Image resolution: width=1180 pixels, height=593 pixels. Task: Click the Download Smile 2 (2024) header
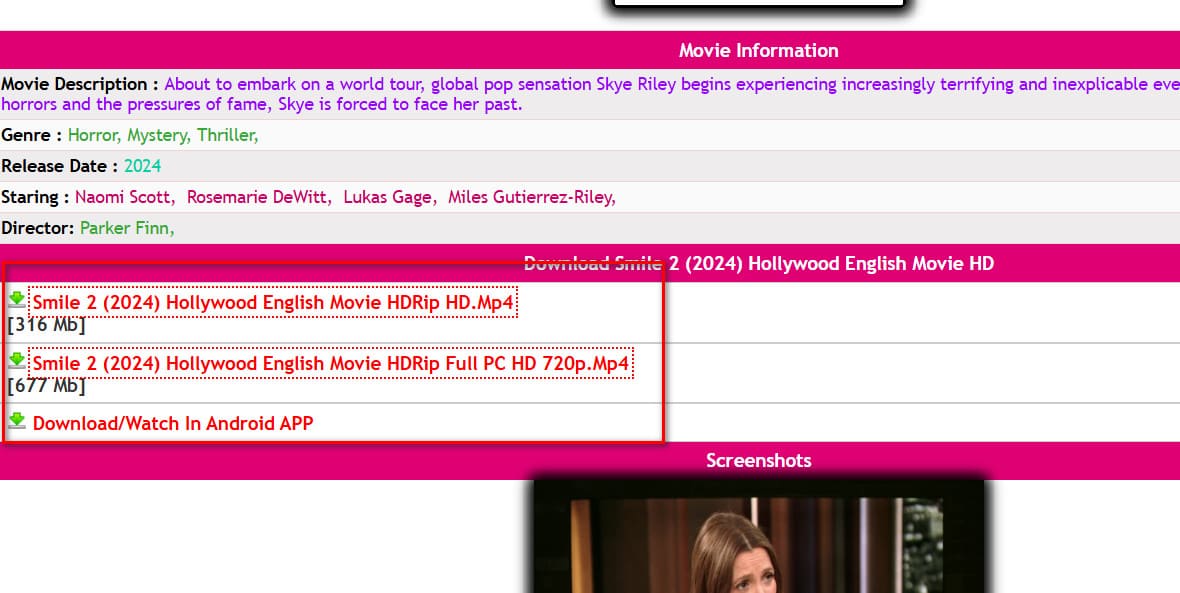(759, 263)
